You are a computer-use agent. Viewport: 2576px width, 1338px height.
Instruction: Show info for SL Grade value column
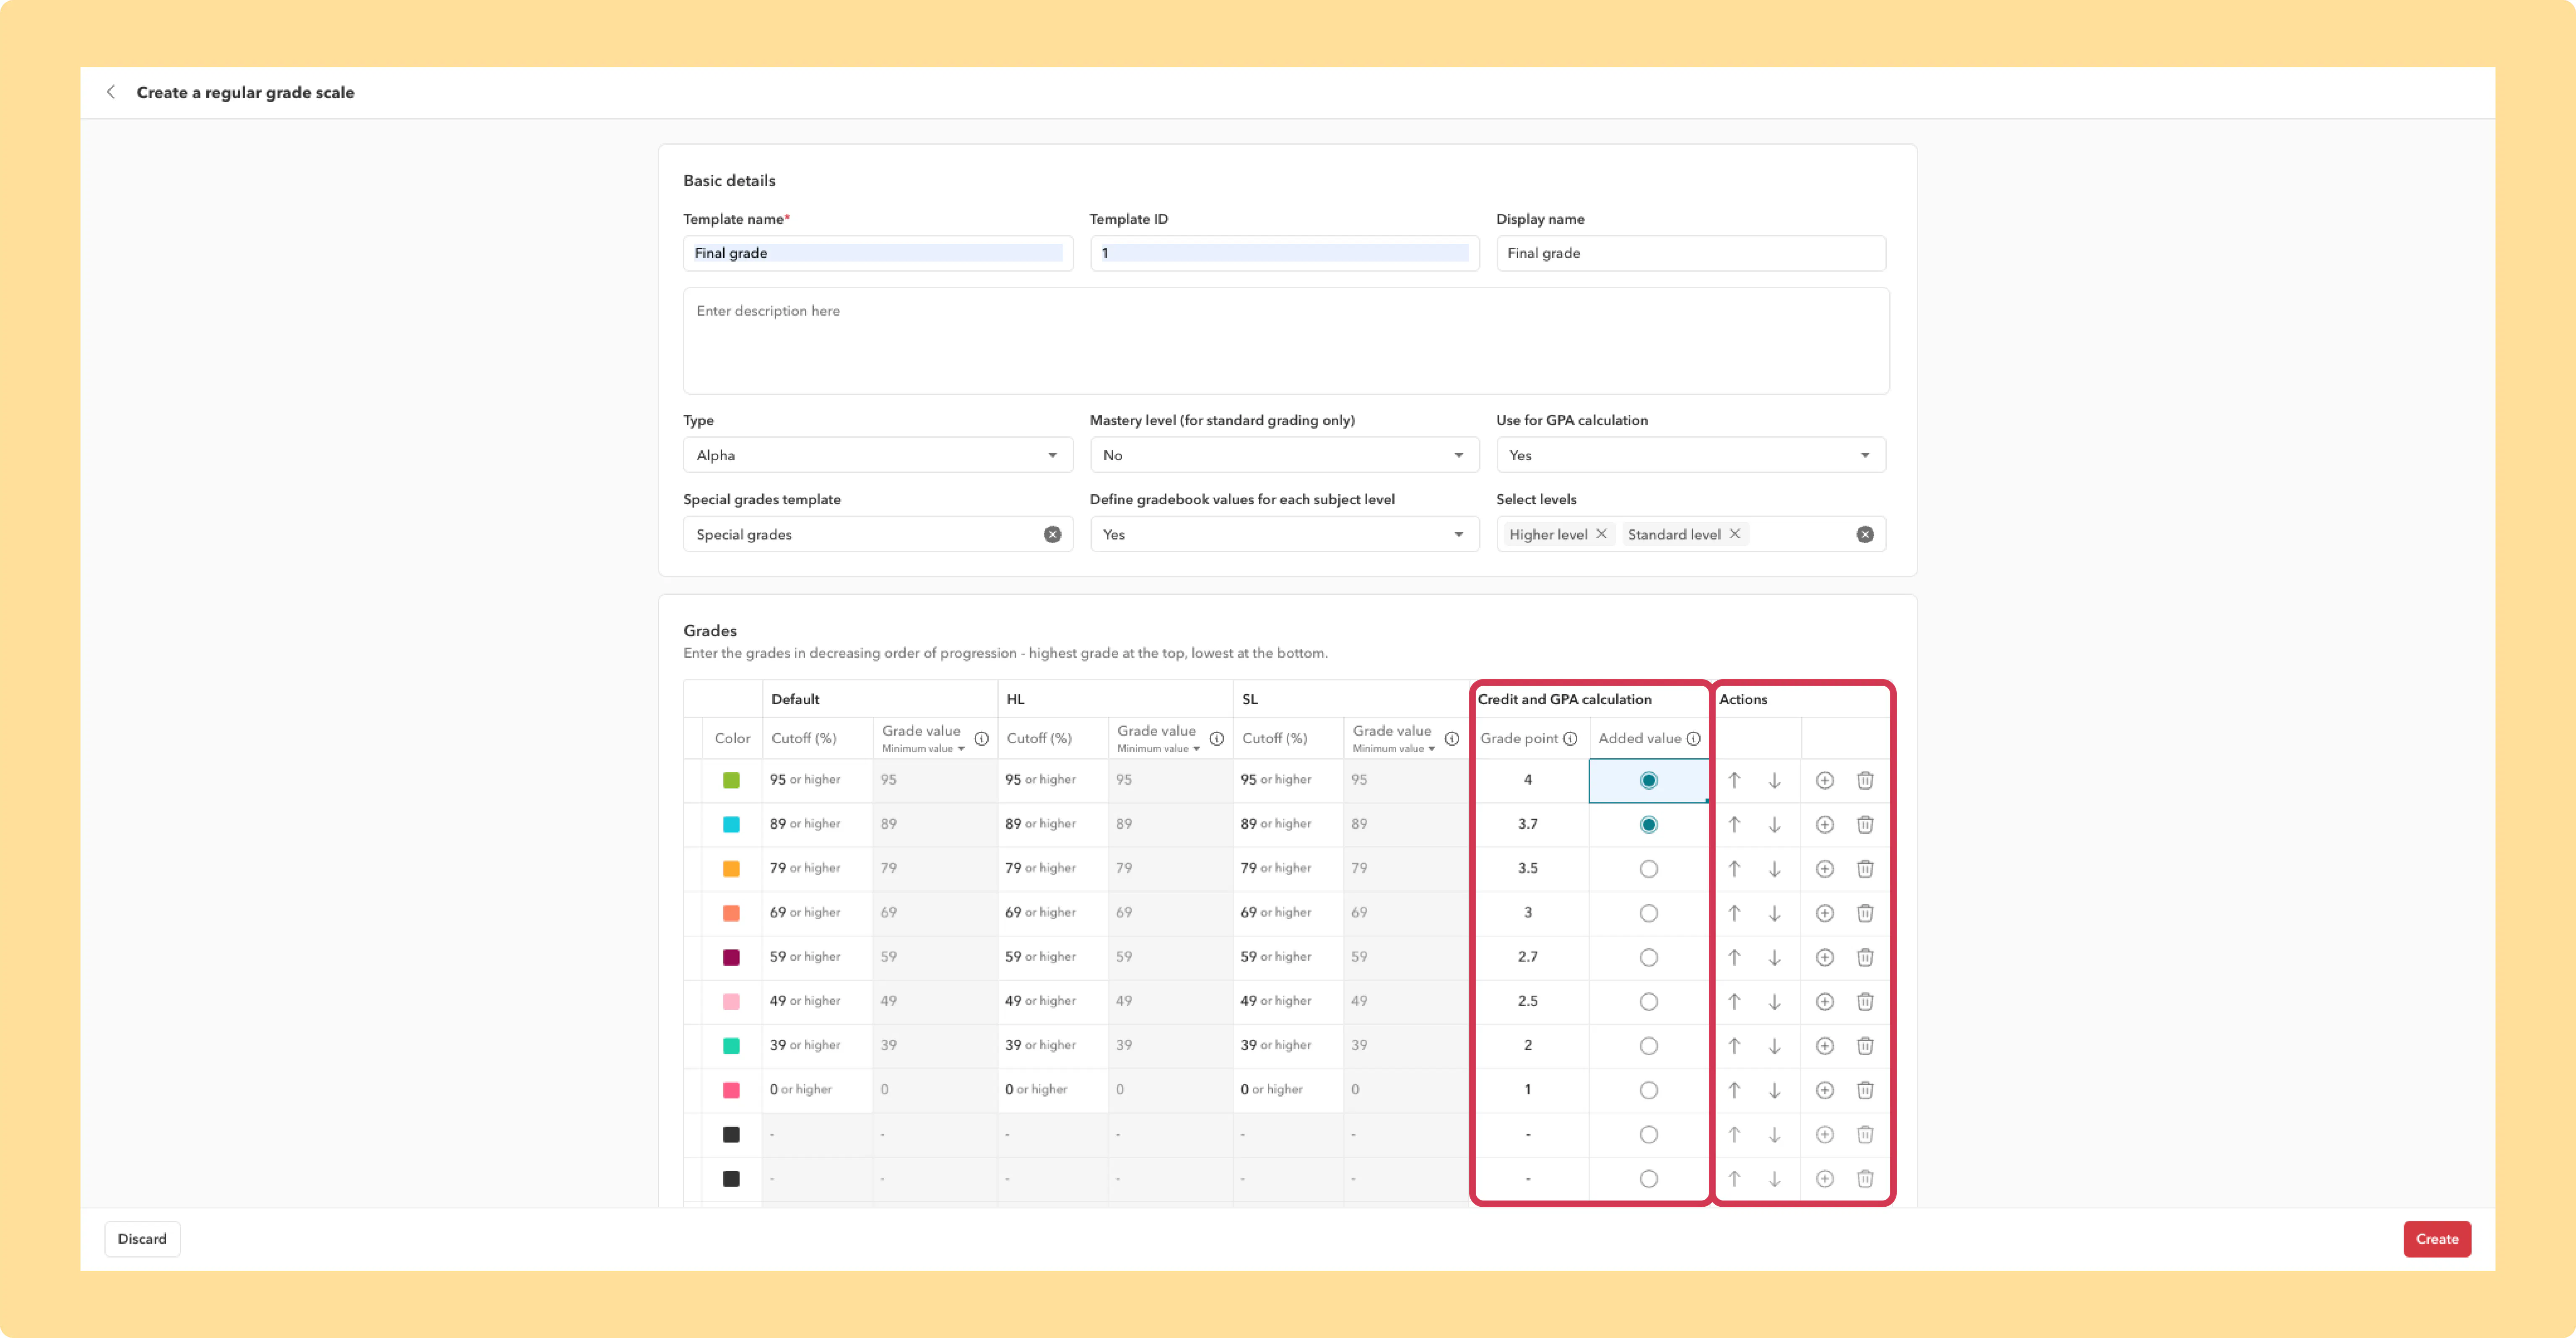[1451, 739]
